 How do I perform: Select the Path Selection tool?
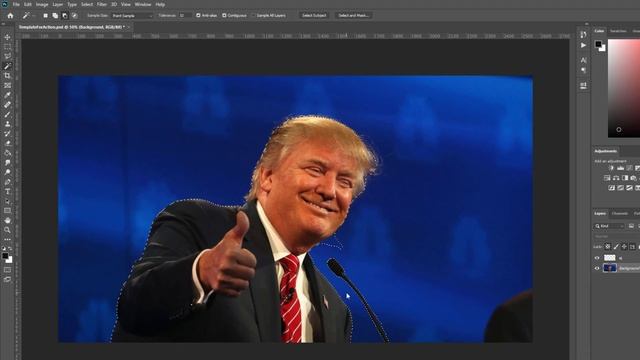click(7, 201)
